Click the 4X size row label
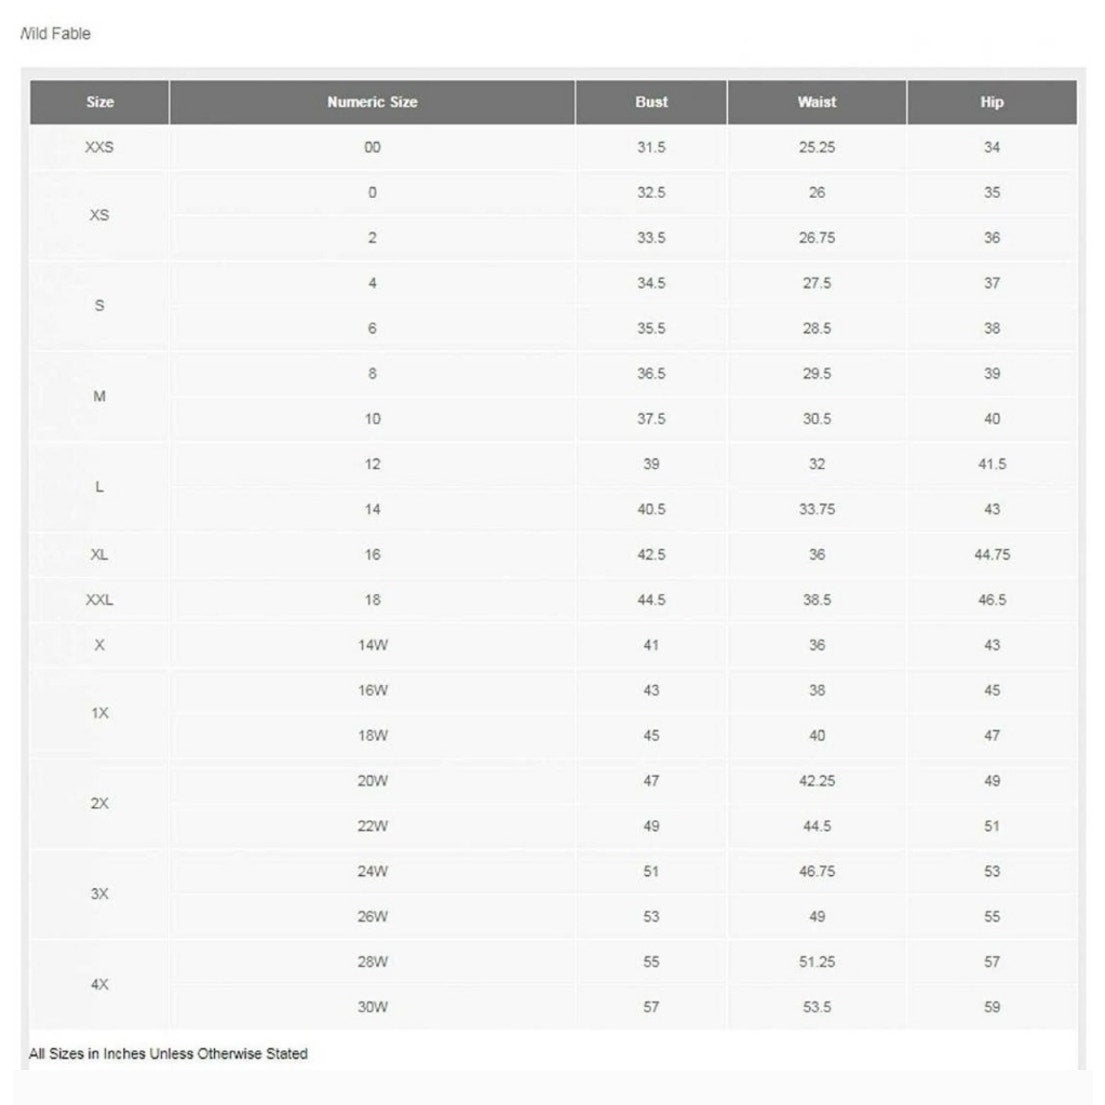1105x1105 pixels. tap(99, 984)
